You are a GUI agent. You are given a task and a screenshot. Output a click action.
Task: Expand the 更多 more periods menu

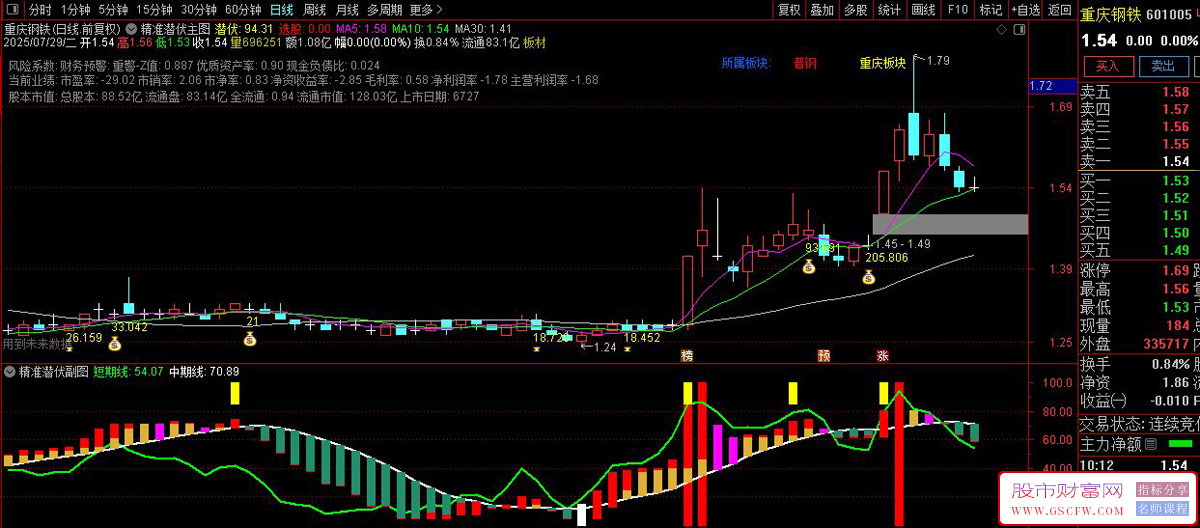pyautogui.click(x=428, y=9)
